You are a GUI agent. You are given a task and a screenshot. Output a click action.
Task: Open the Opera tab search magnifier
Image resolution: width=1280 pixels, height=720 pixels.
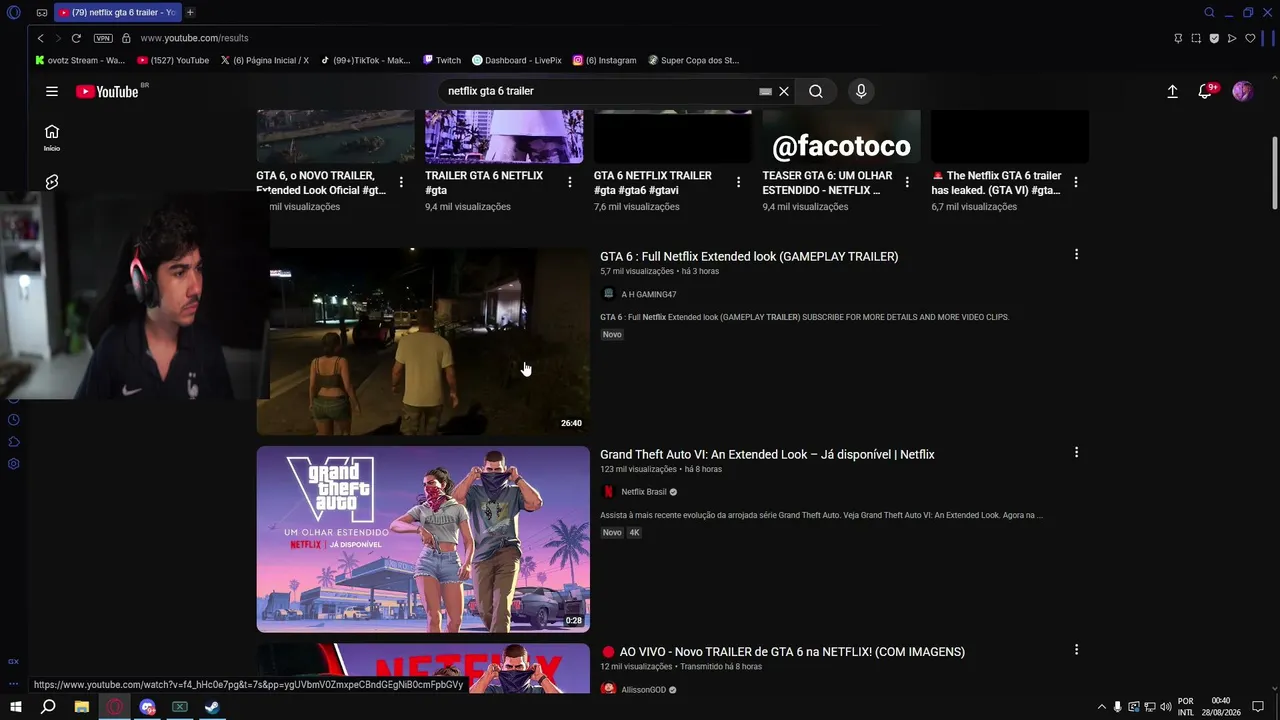(x=1209, y=13)
